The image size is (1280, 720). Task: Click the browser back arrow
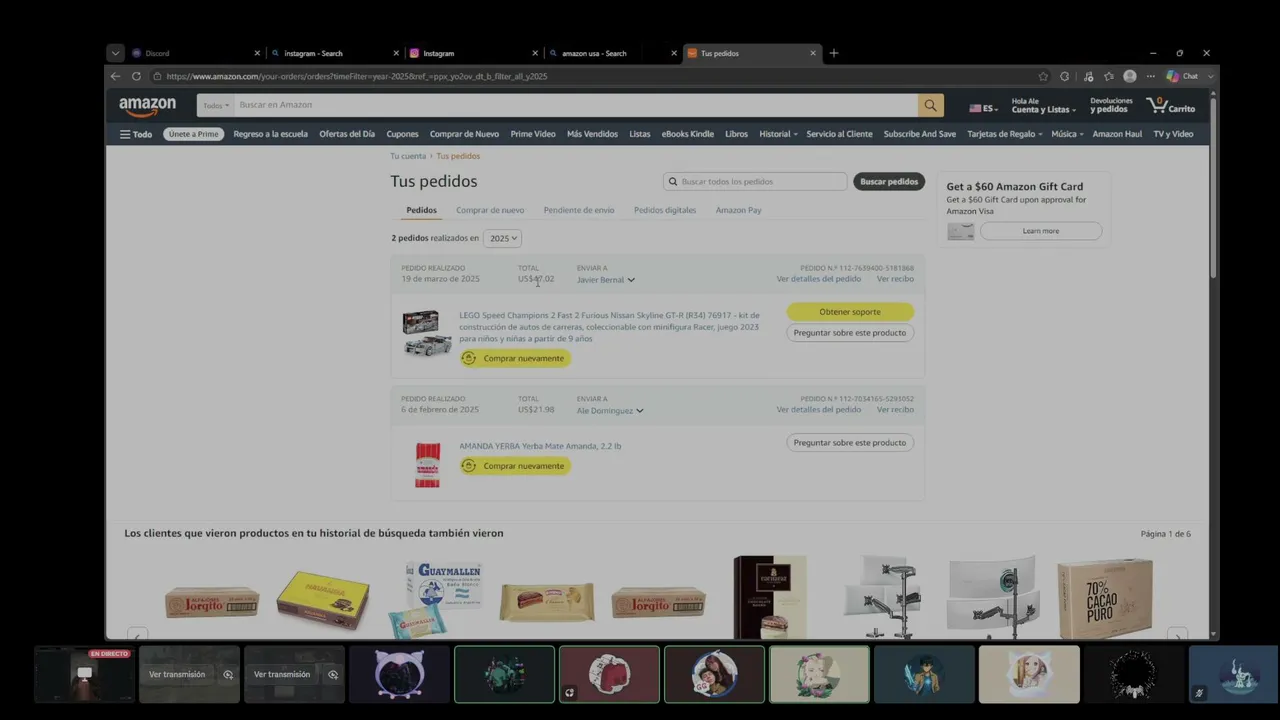click(x=115, y=76)
